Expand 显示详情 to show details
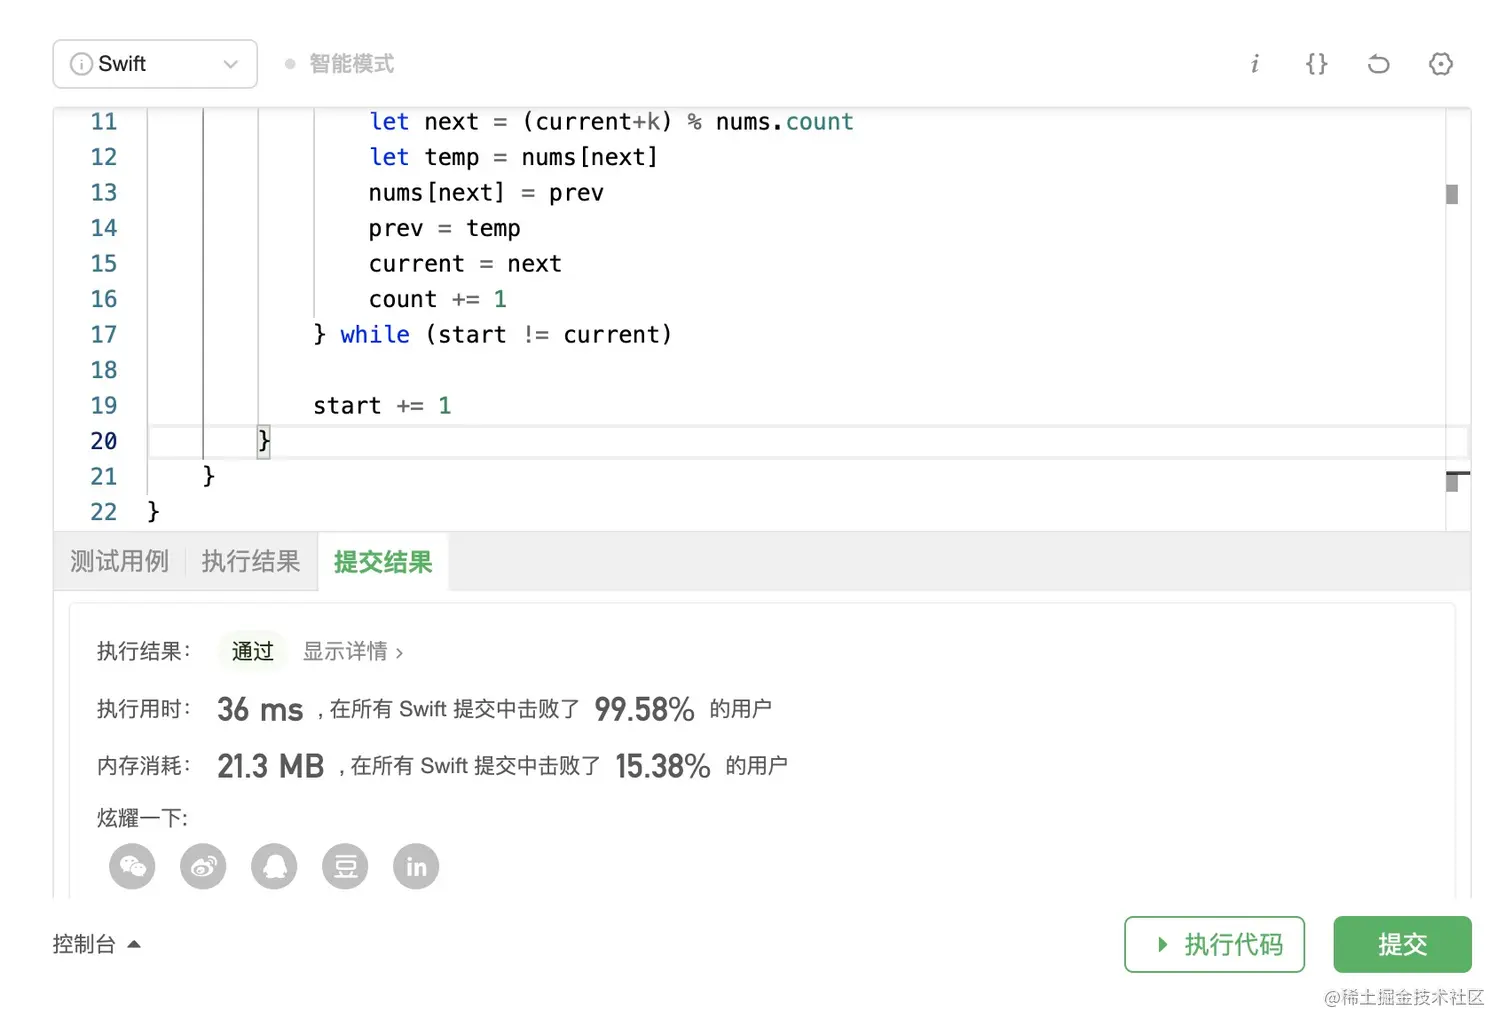 click(352, 652)
